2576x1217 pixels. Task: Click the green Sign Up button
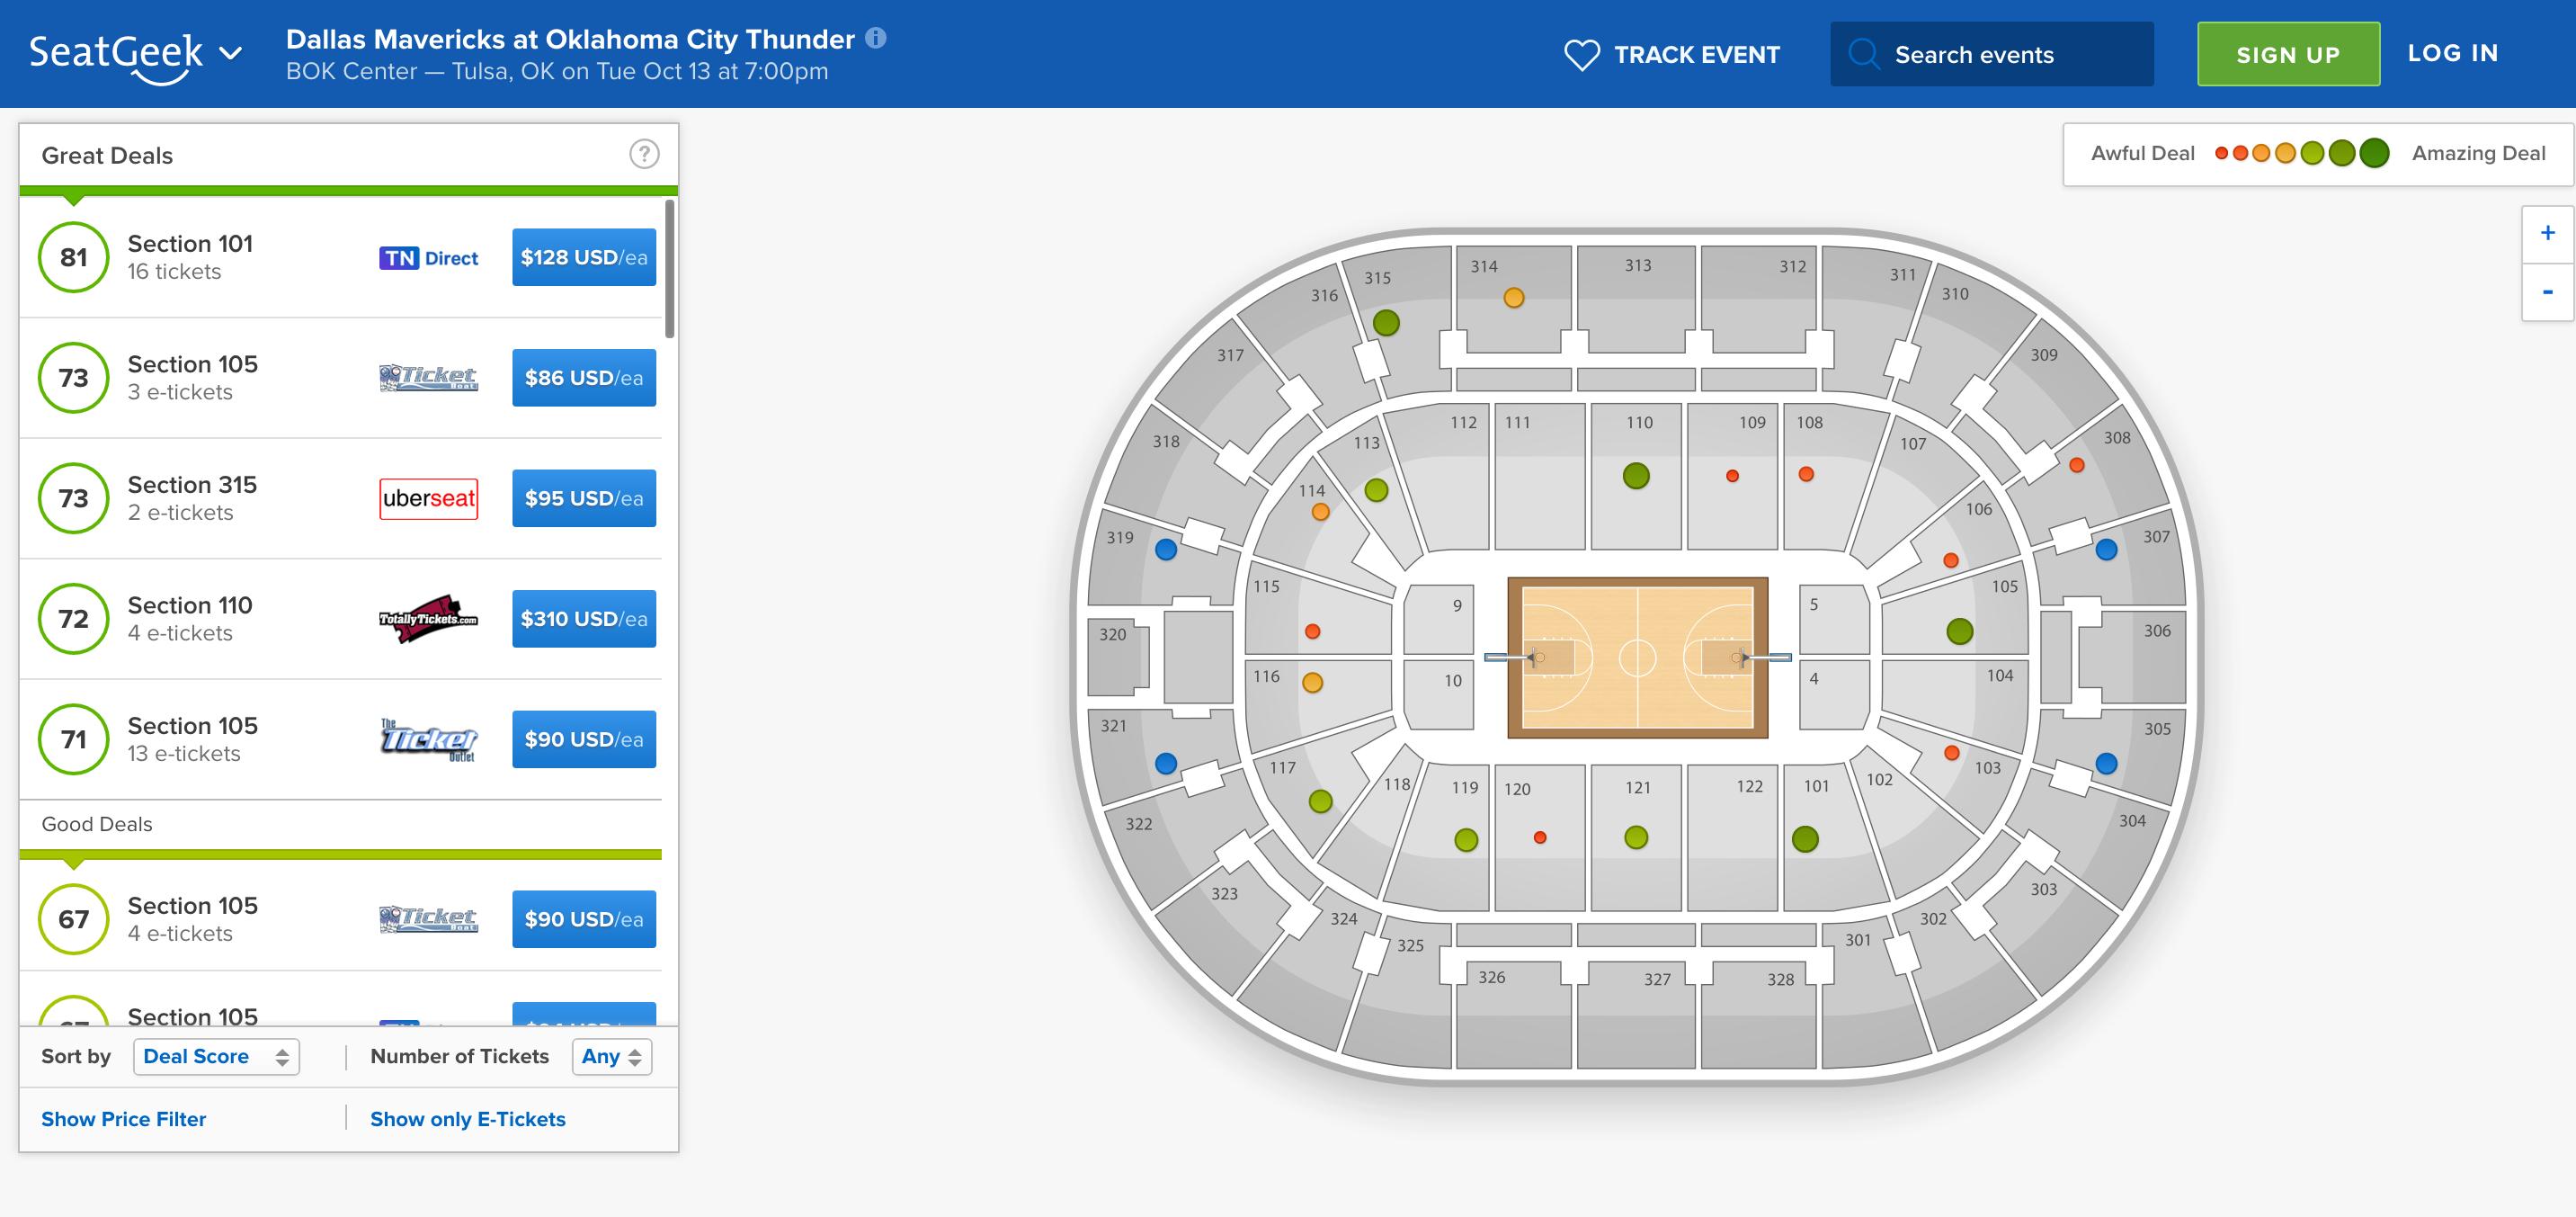coord(2288,54)
